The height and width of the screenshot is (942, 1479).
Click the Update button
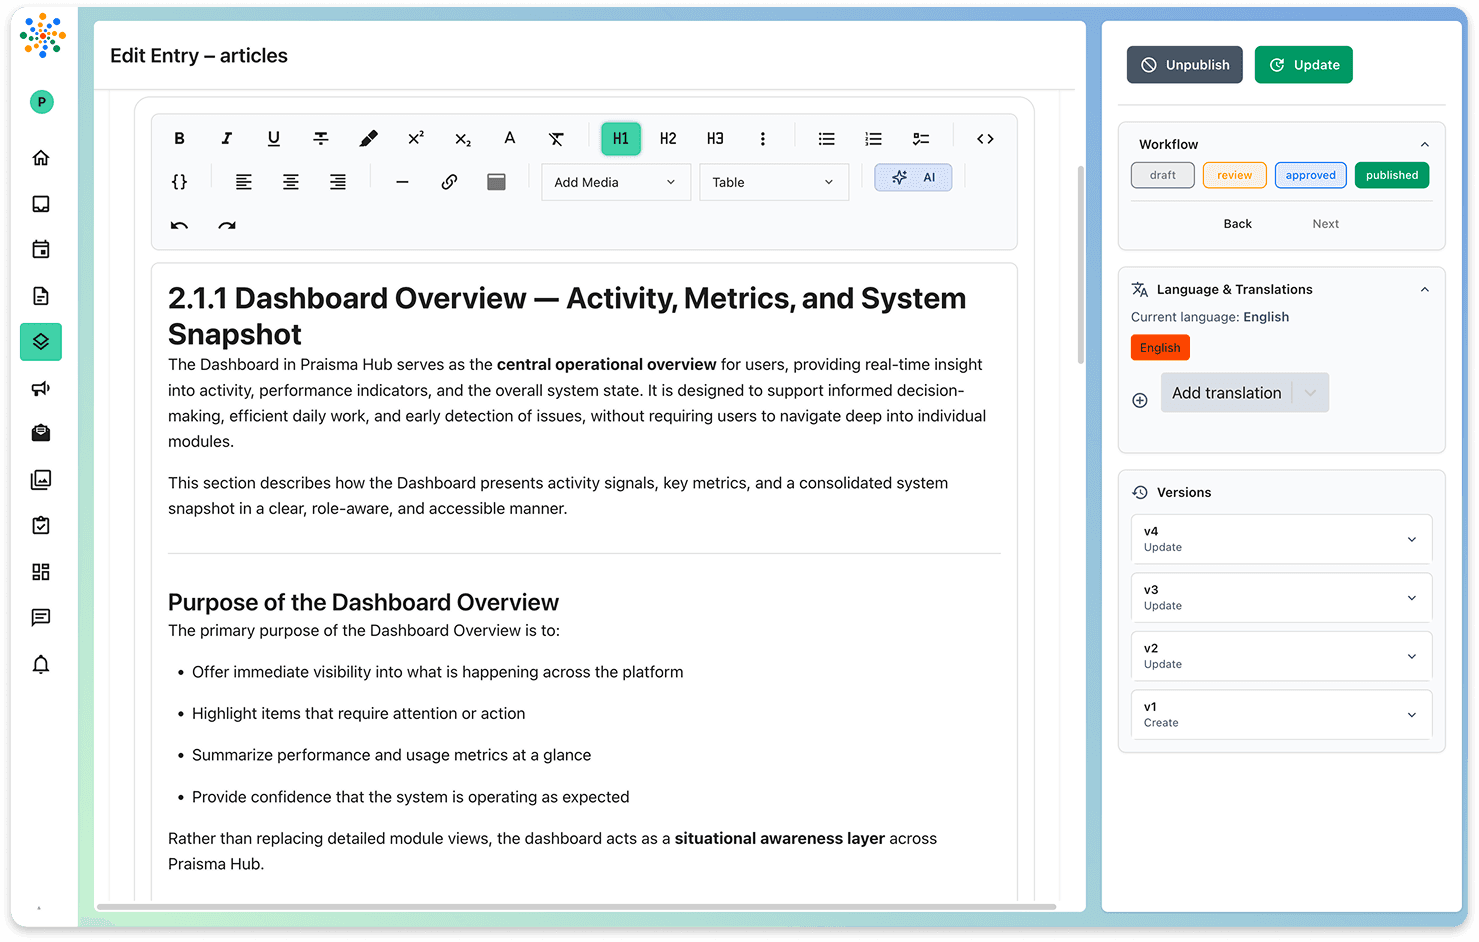tap(1303, 64)
